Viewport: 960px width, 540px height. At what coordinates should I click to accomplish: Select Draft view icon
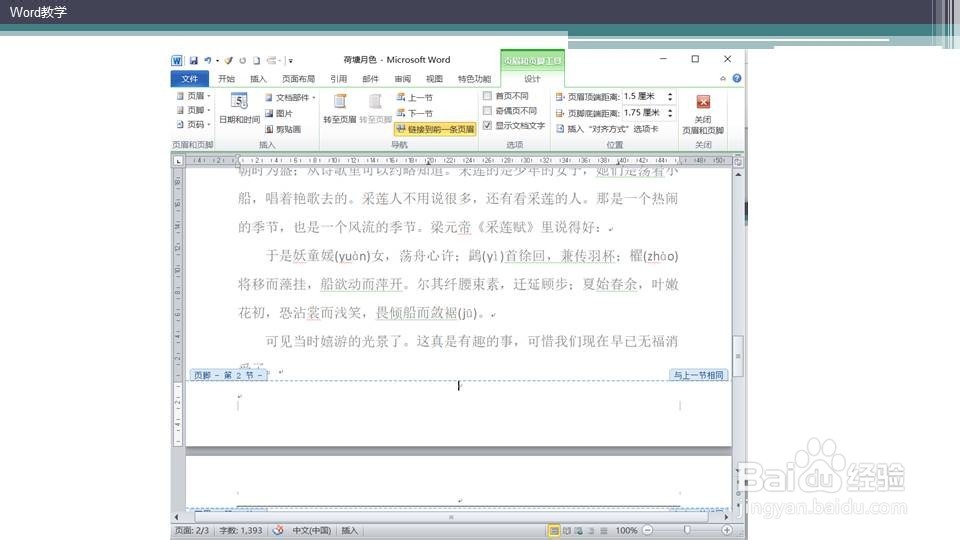[x=604, y=531]
